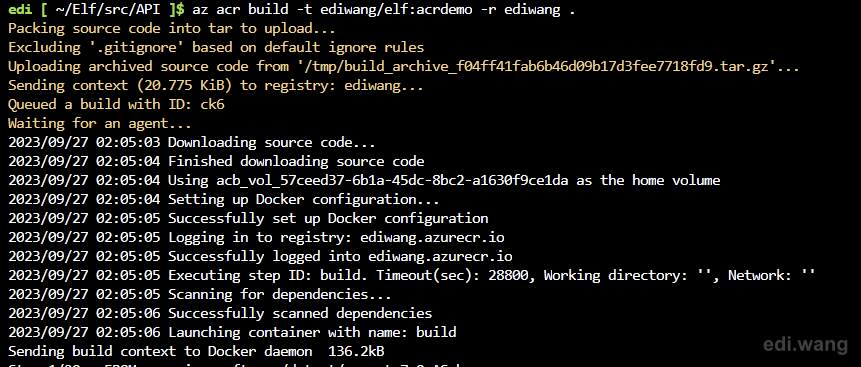This screenshot has height=367, width=861.
Task: Click 'ediwang.azurecr.io' in the Logging in line
Action: tap(432, 238)
